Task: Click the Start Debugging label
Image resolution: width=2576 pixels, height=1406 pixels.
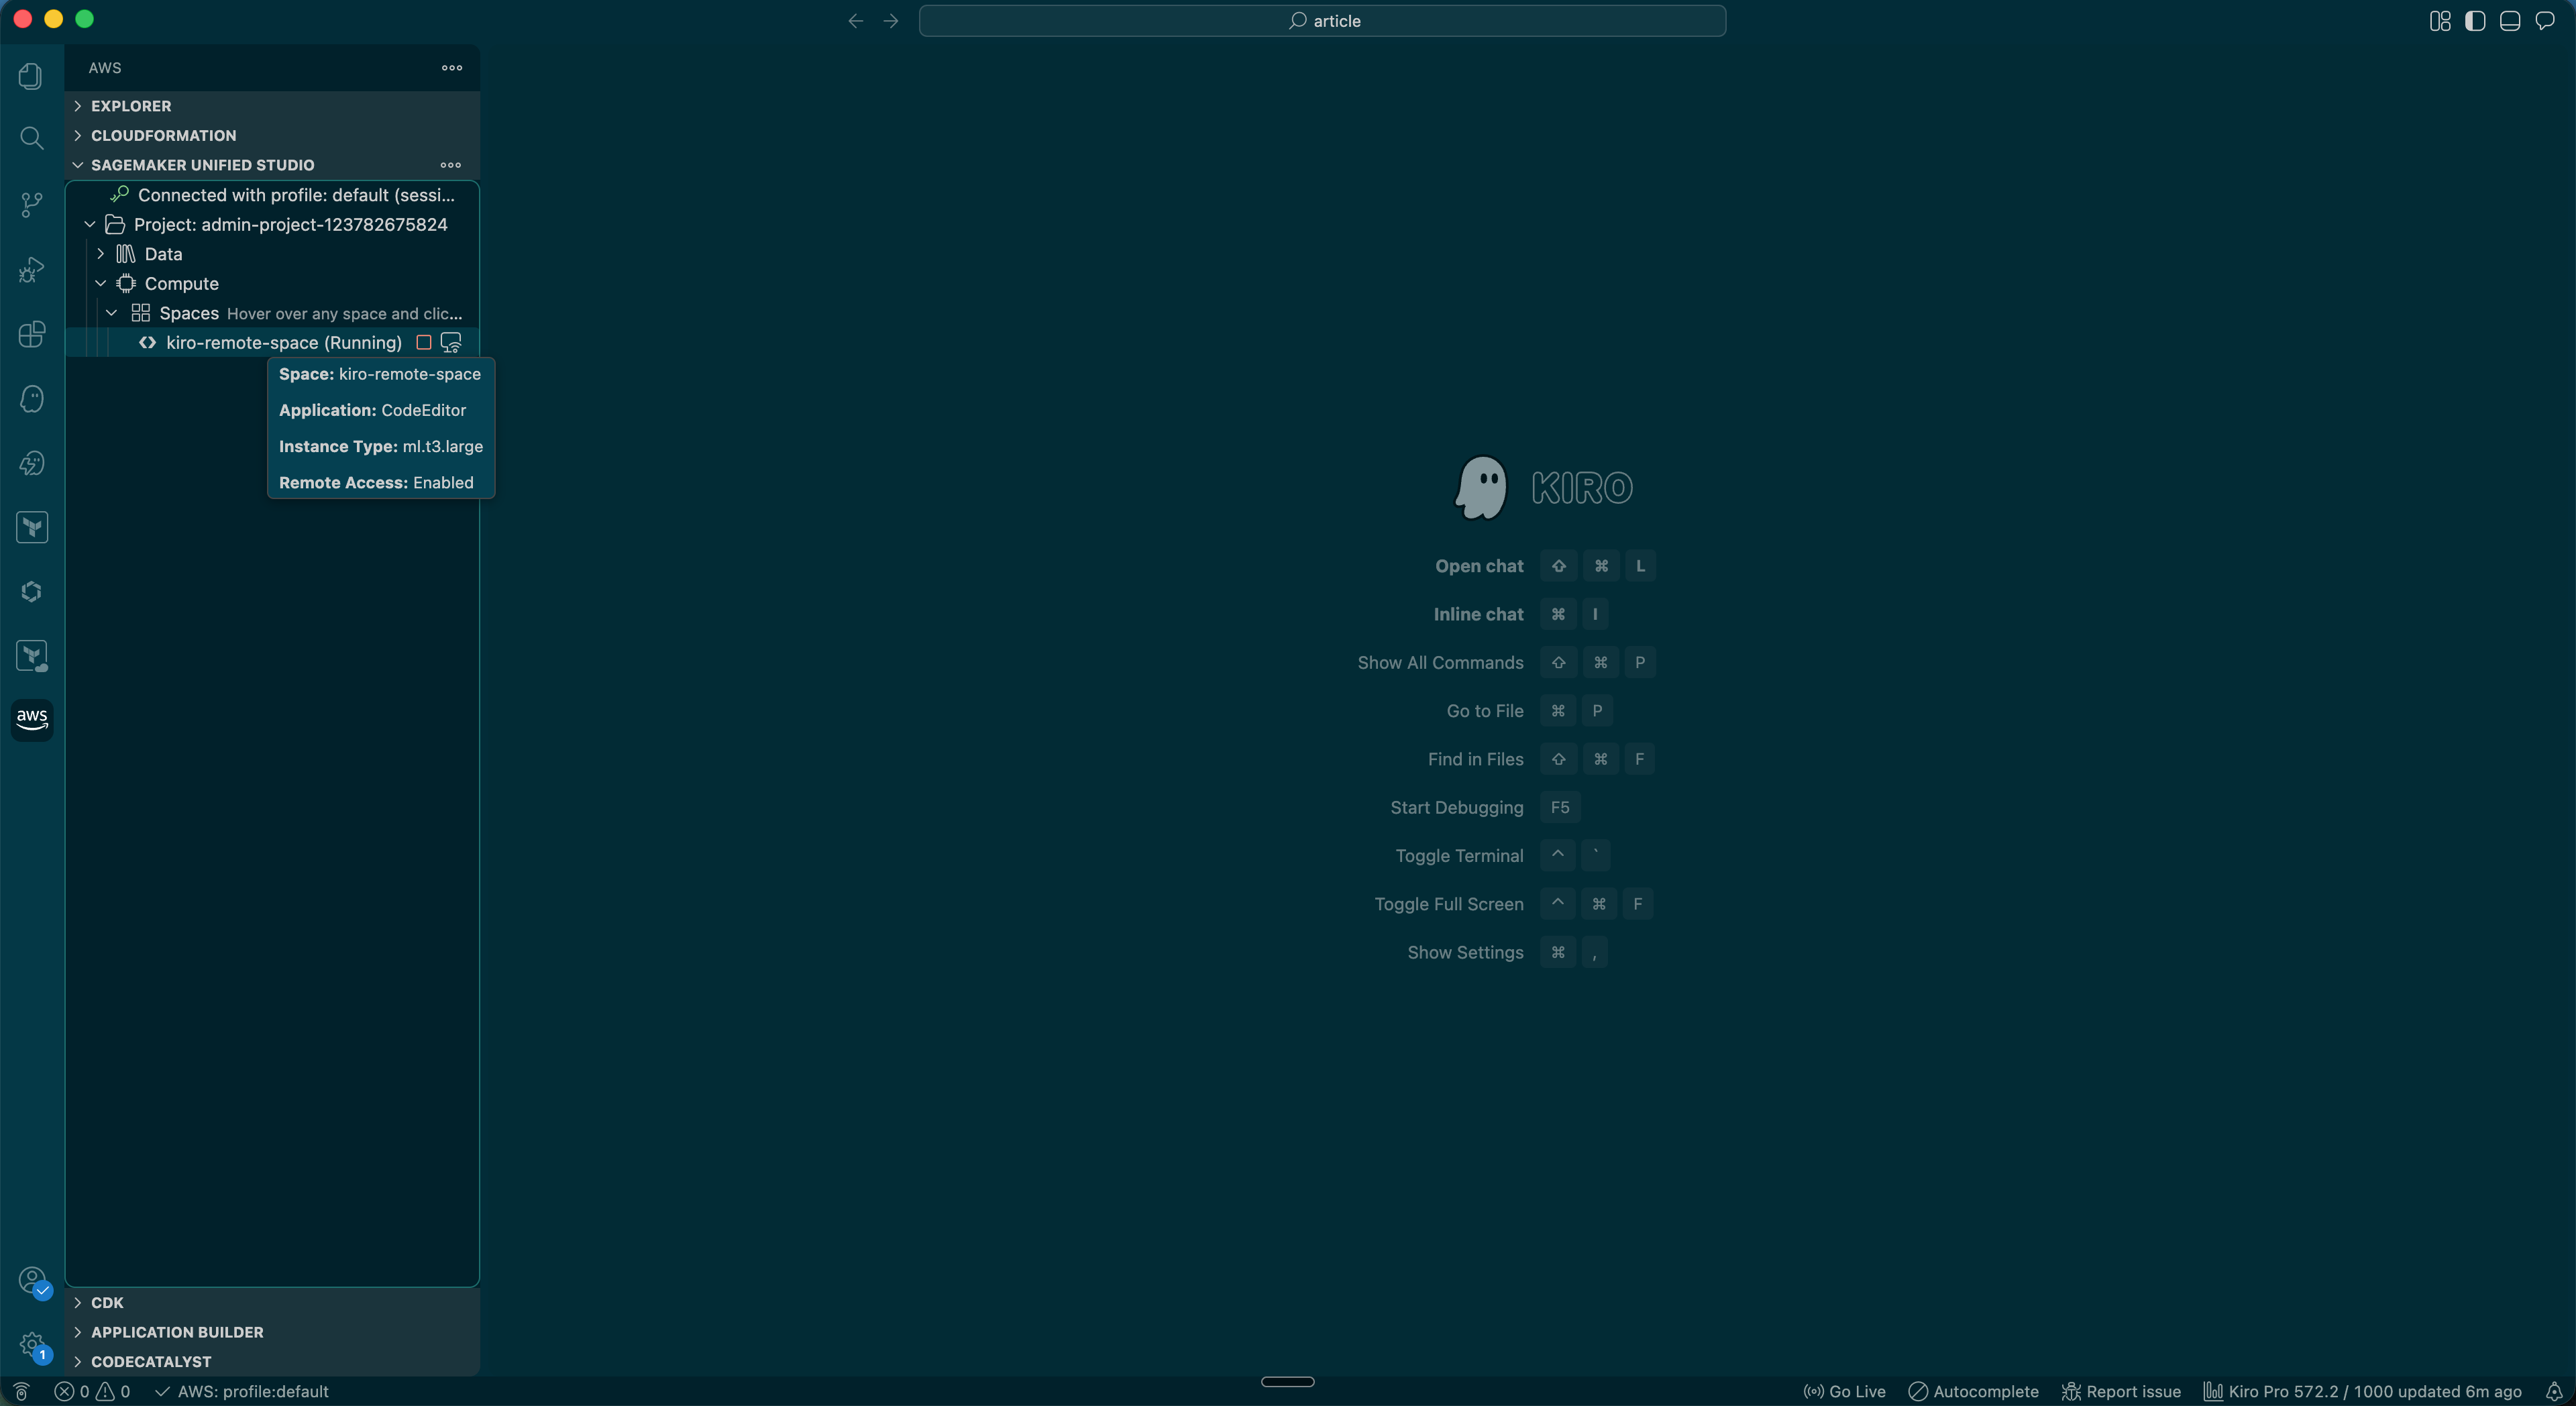Action: 1457,807
